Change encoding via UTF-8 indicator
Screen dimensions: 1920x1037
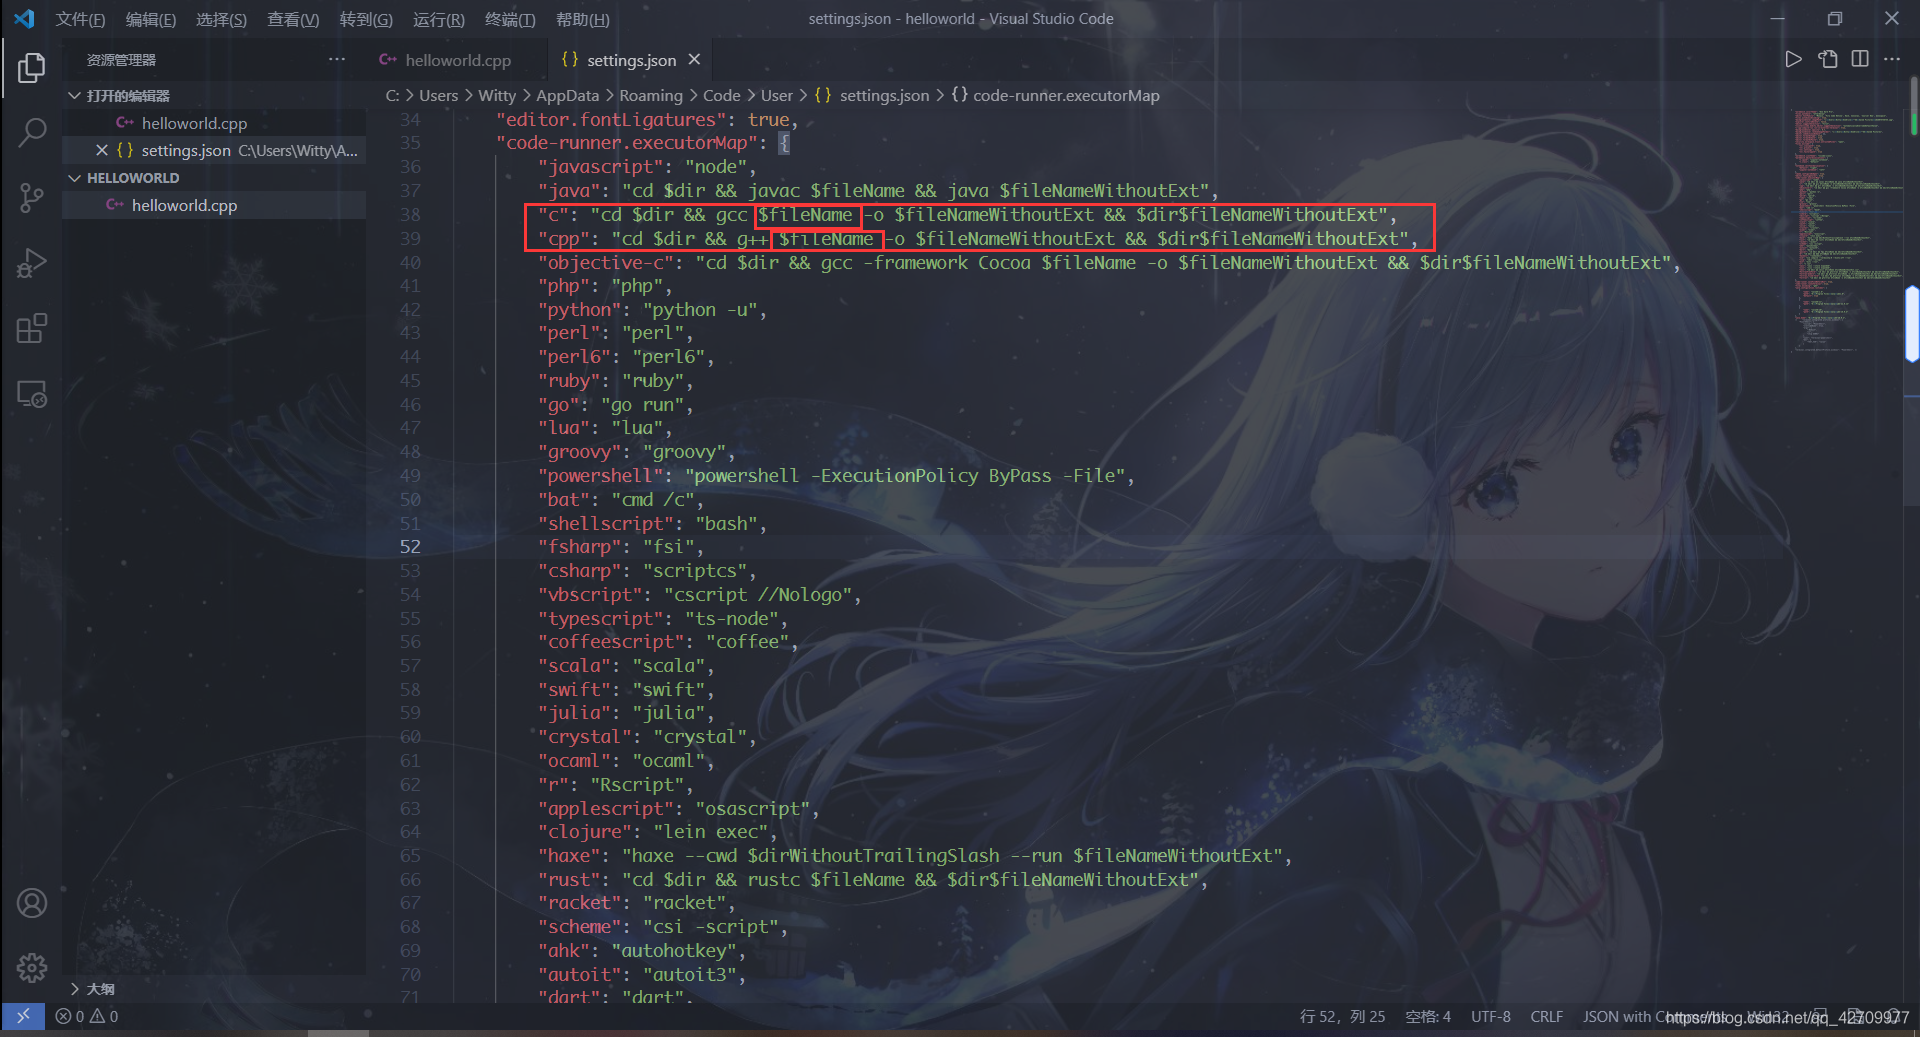pyautogui.click(x=1491, y=1016)
